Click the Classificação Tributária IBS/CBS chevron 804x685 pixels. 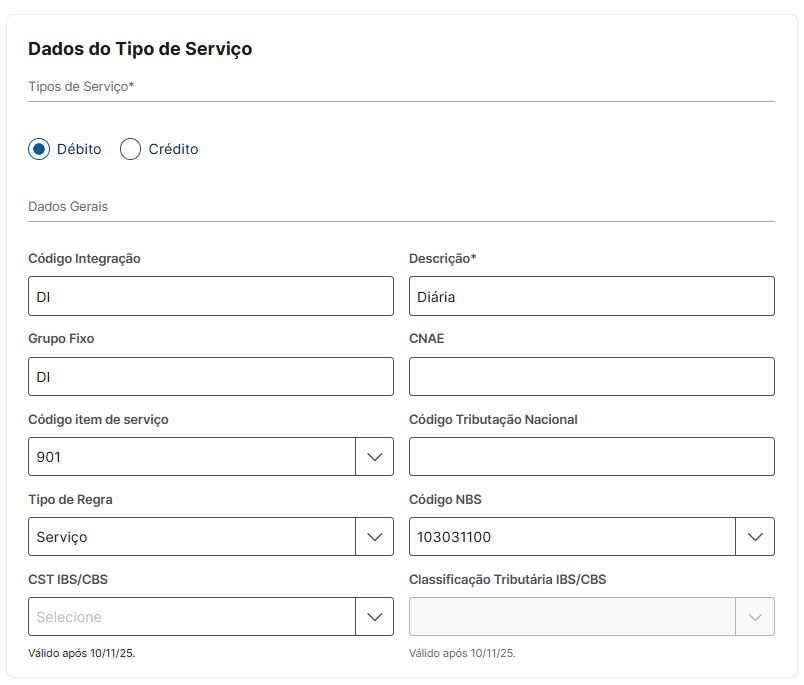coord(755,617)
